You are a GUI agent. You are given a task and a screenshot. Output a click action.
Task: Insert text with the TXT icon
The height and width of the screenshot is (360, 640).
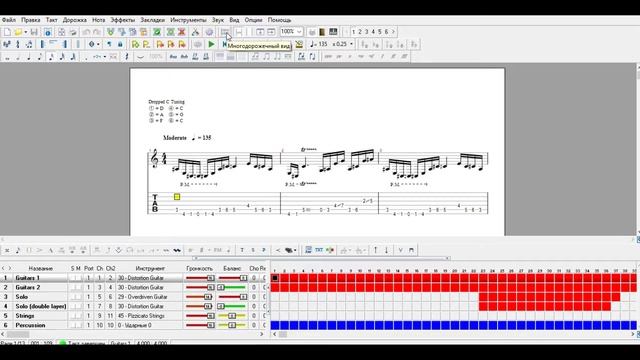coord(319,250)
